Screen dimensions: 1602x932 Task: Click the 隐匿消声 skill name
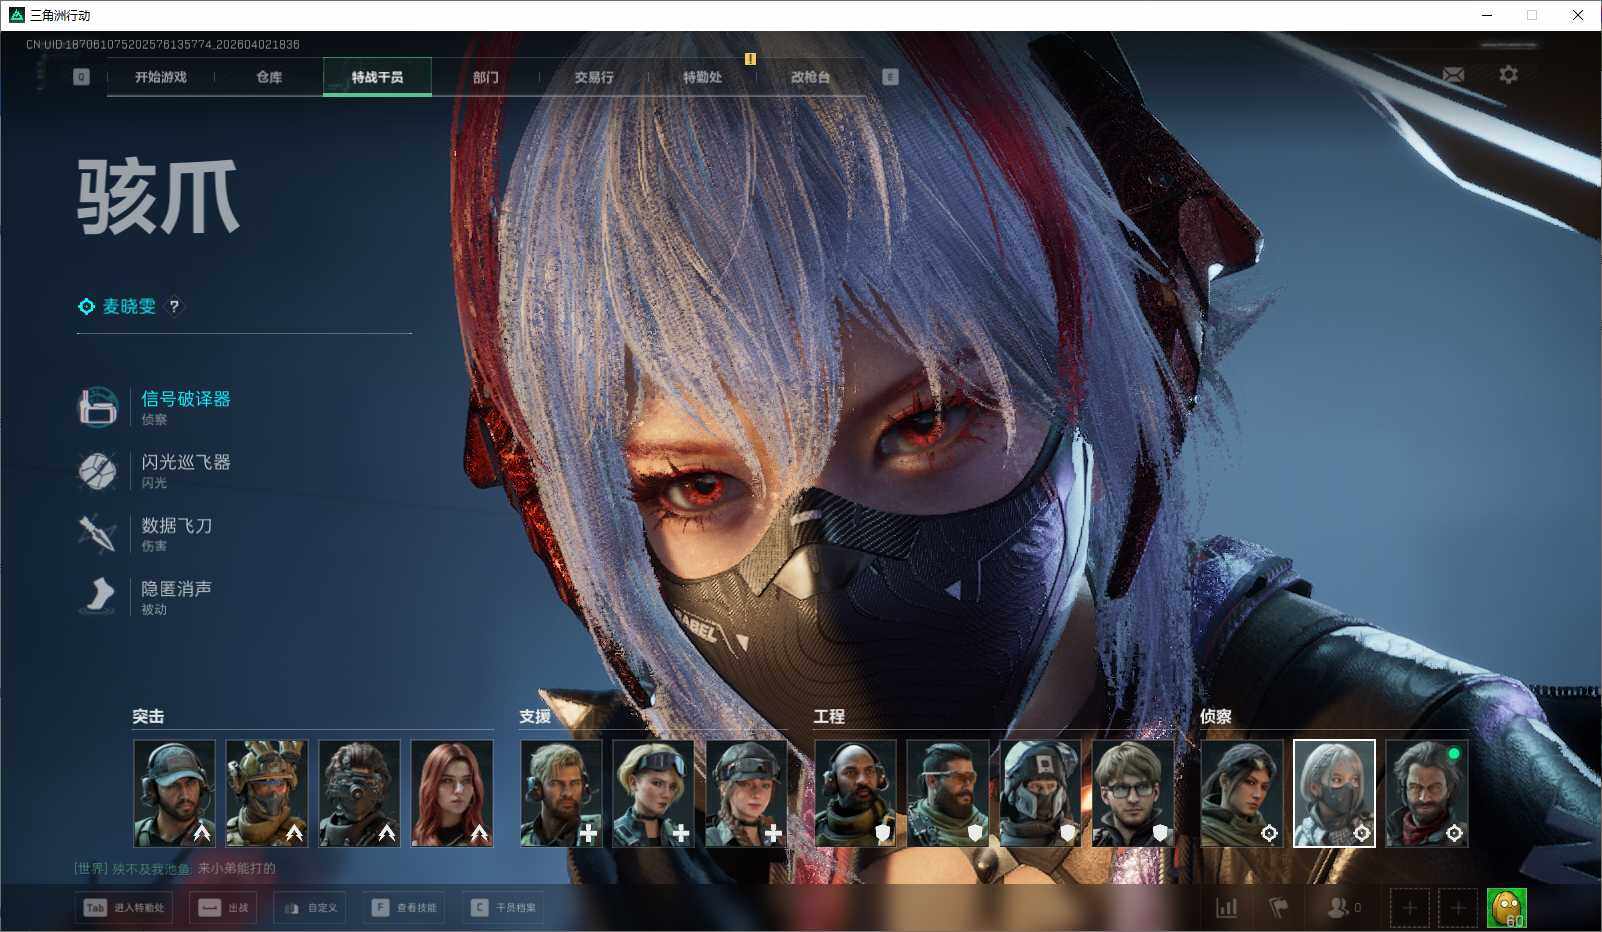pos(177,589)
